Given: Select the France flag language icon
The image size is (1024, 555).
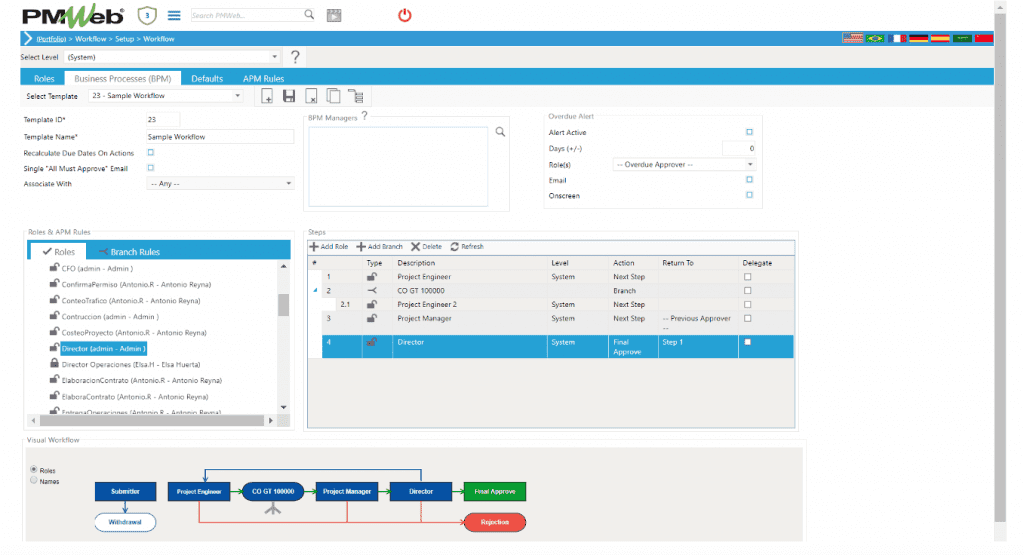Looking at the screenshot, I should [x=897, y=38].
